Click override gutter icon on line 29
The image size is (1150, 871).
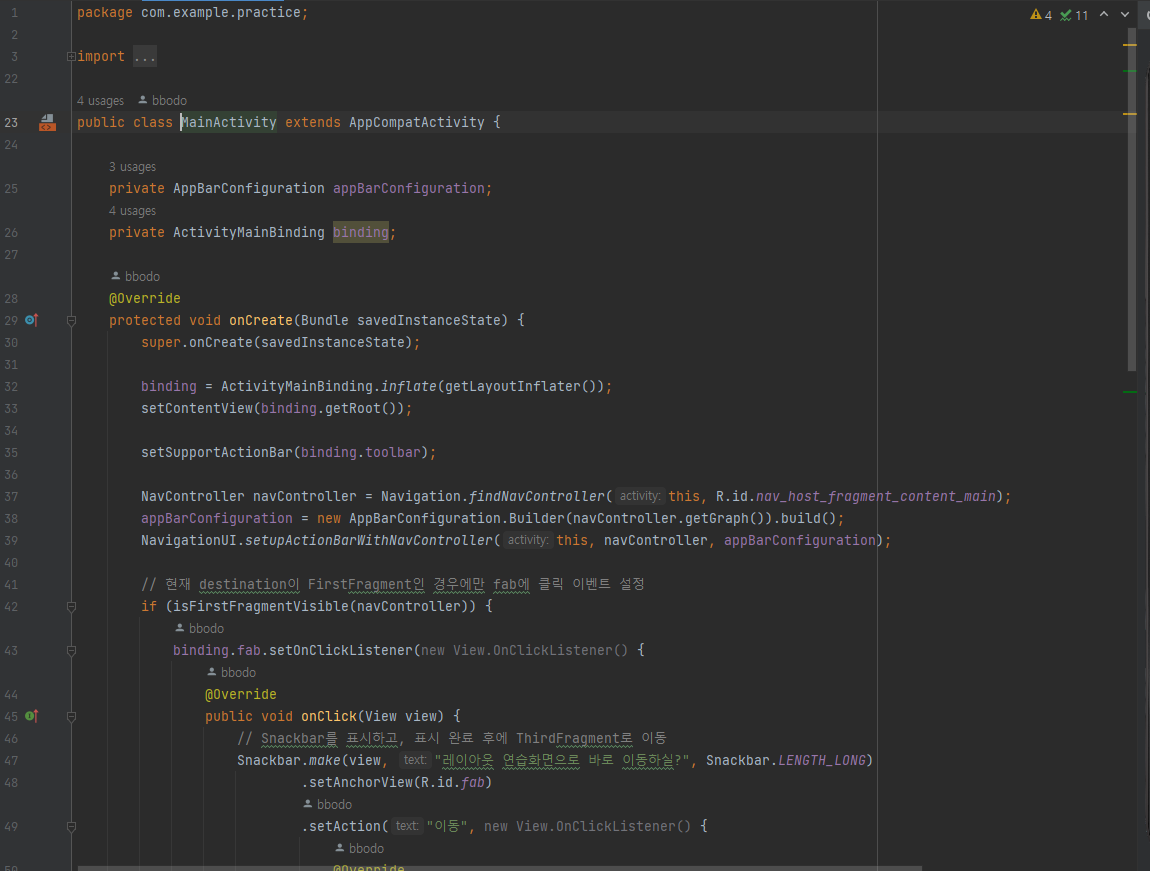tap(31, 320)
